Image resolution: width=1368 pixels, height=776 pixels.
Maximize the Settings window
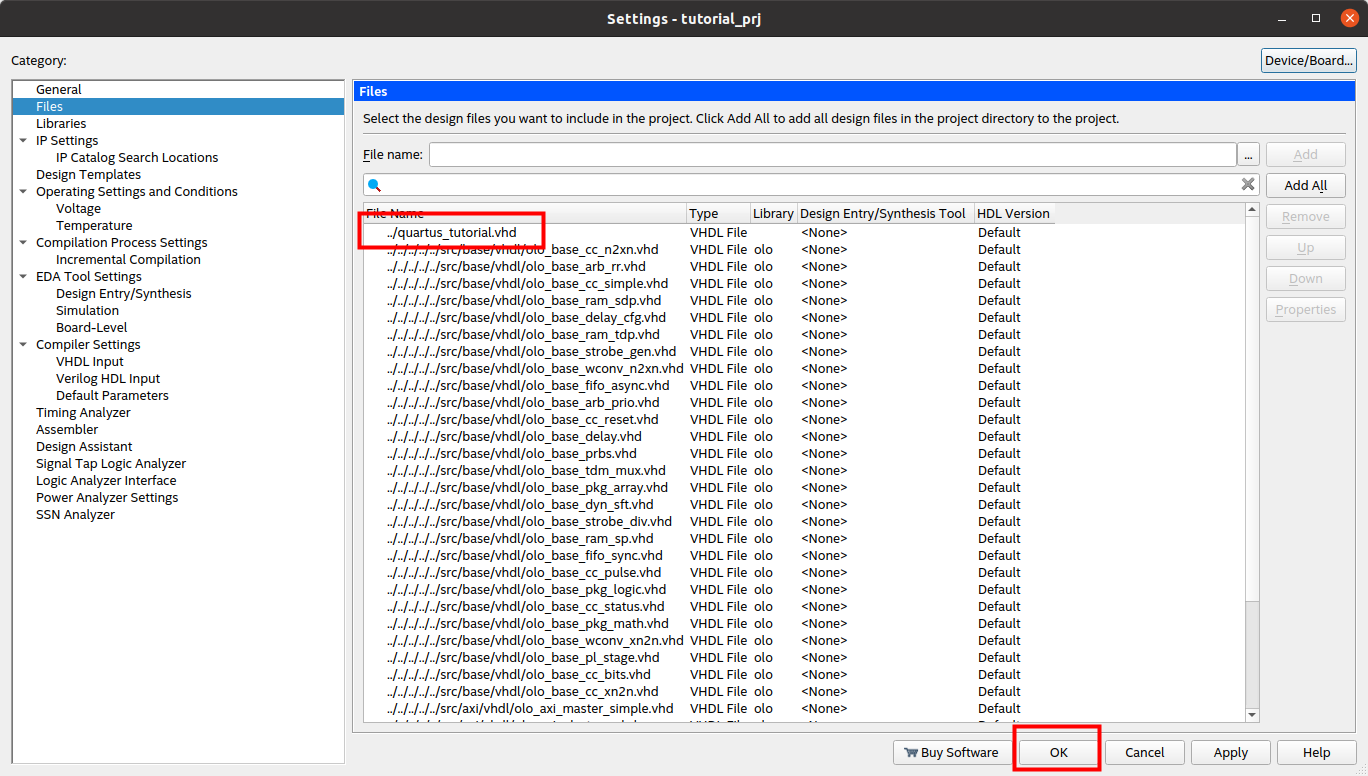(1316, 18)
